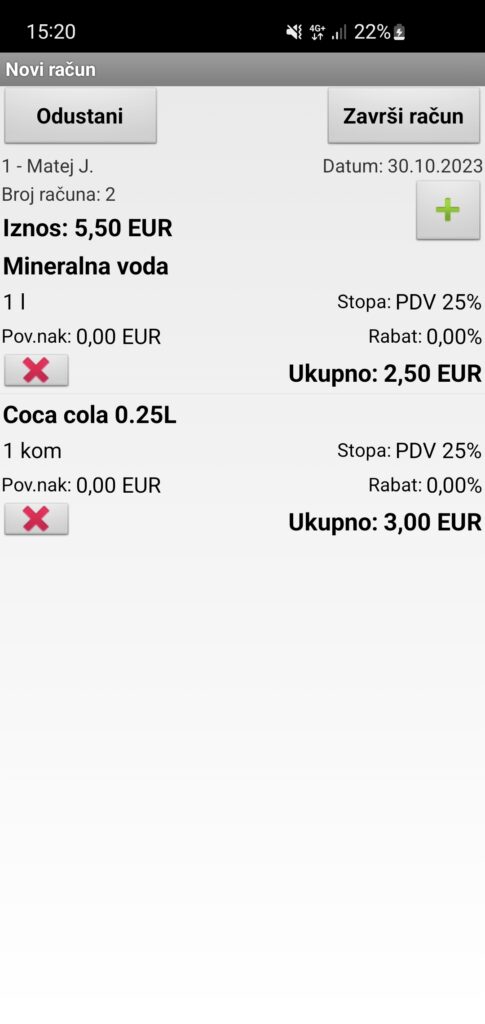485x1024 pixels.
Task: Tap the 1 kom quantity of Coca cola
Action: (x=33, y=451)
